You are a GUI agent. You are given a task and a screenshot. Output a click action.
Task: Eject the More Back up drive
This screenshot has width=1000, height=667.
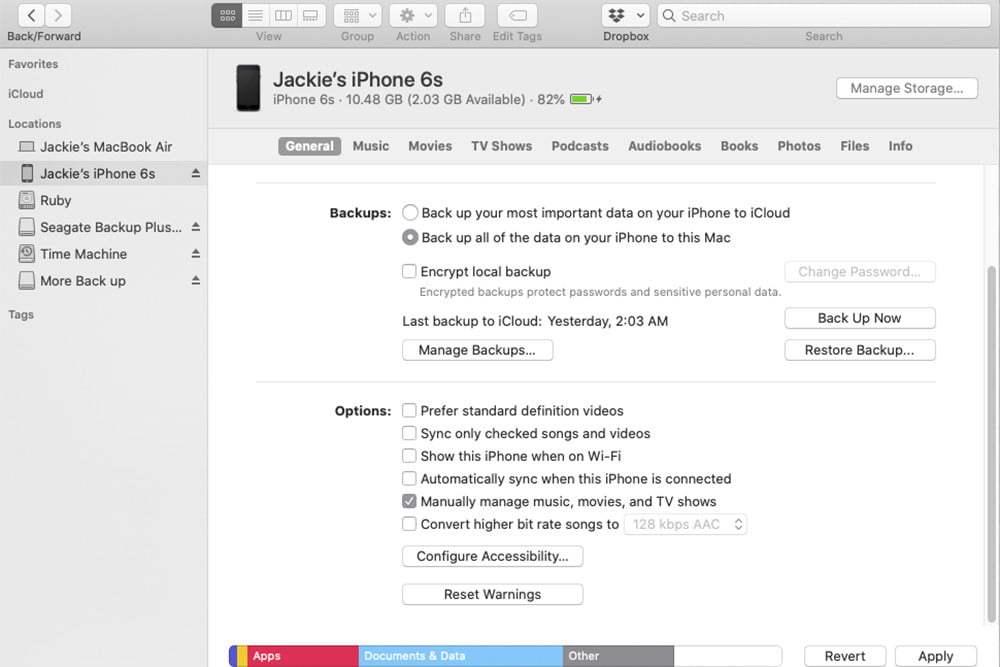[x=196, y=281]
